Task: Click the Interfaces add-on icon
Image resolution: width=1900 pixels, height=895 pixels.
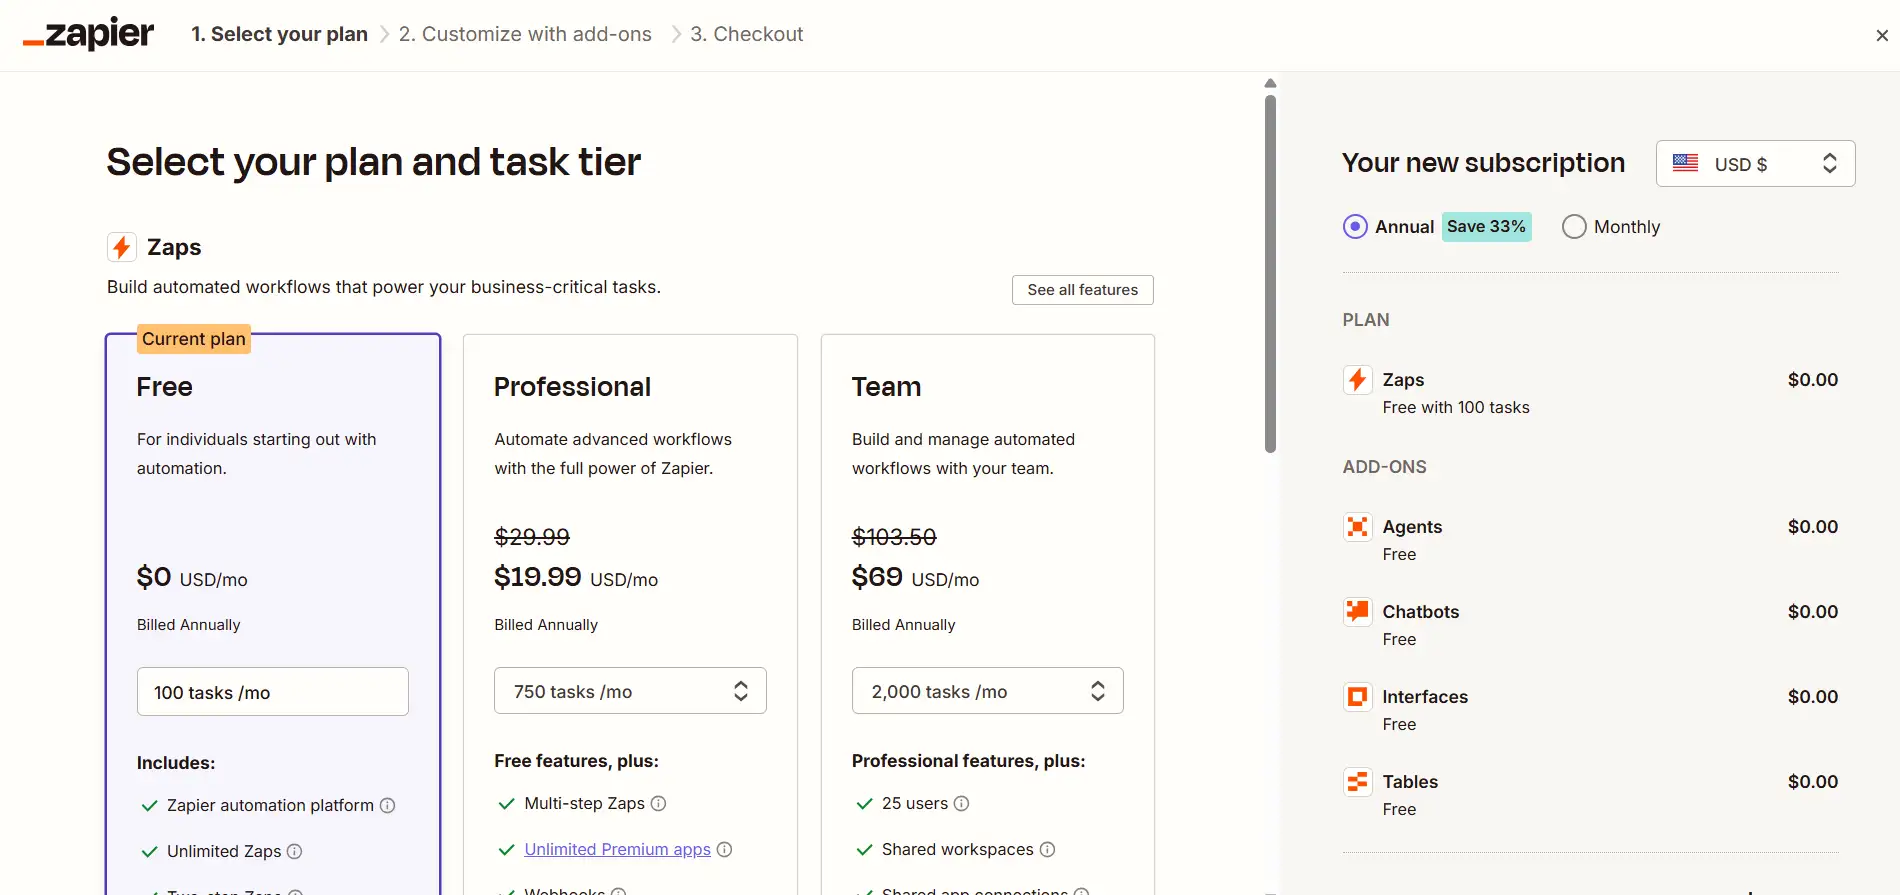Action: [x=1357, y=697]
